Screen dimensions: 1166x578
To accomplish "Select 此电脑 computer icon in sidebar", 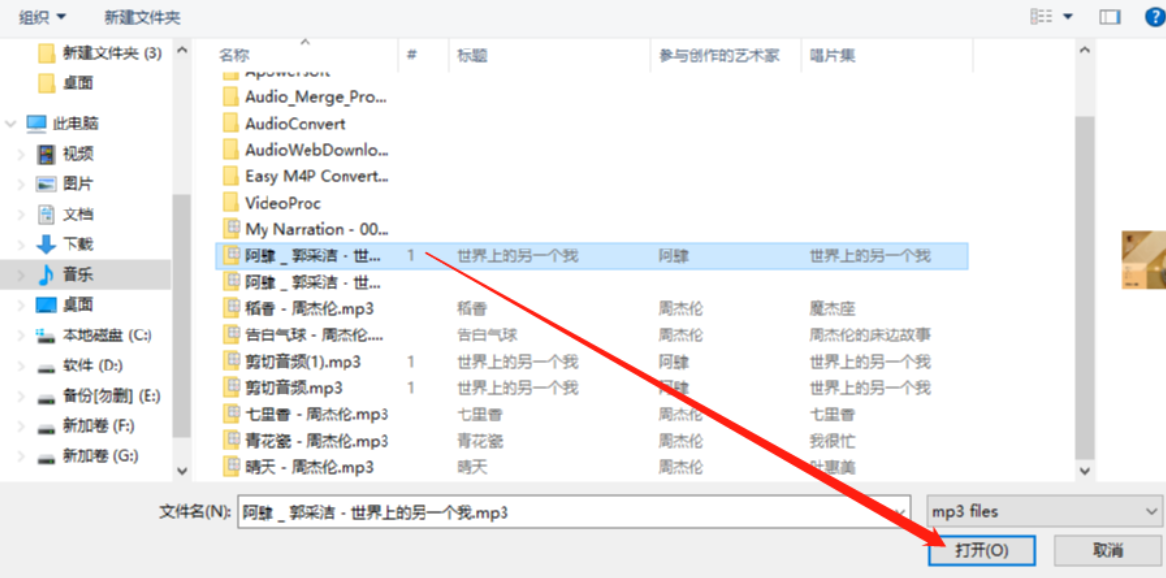I will pyautogui.click(x=36, y=123).
